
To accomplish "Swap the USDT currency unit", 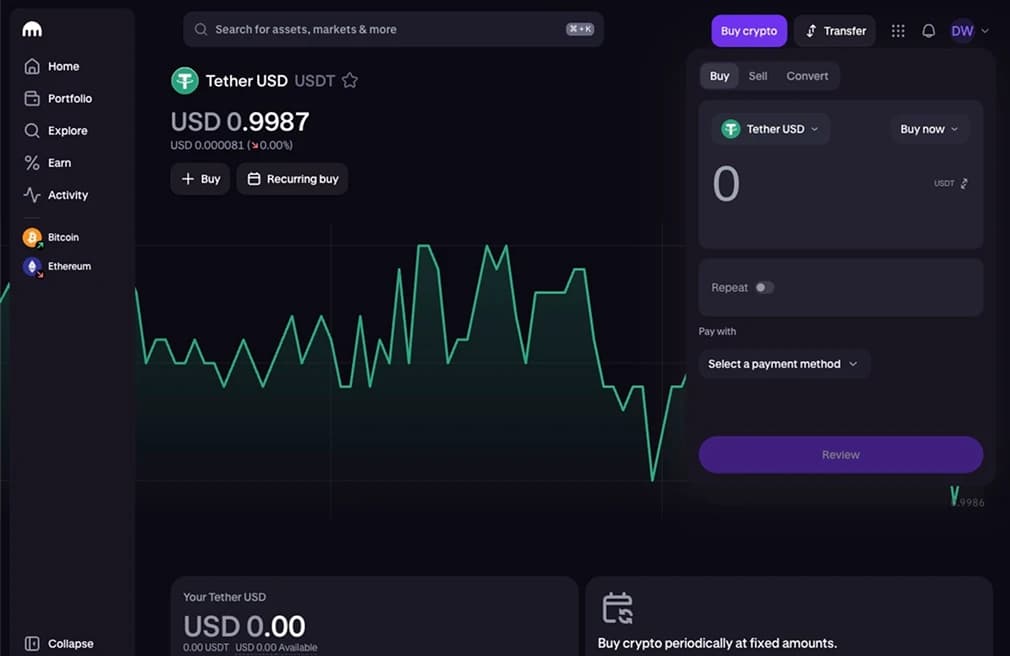I will [951, 184].
